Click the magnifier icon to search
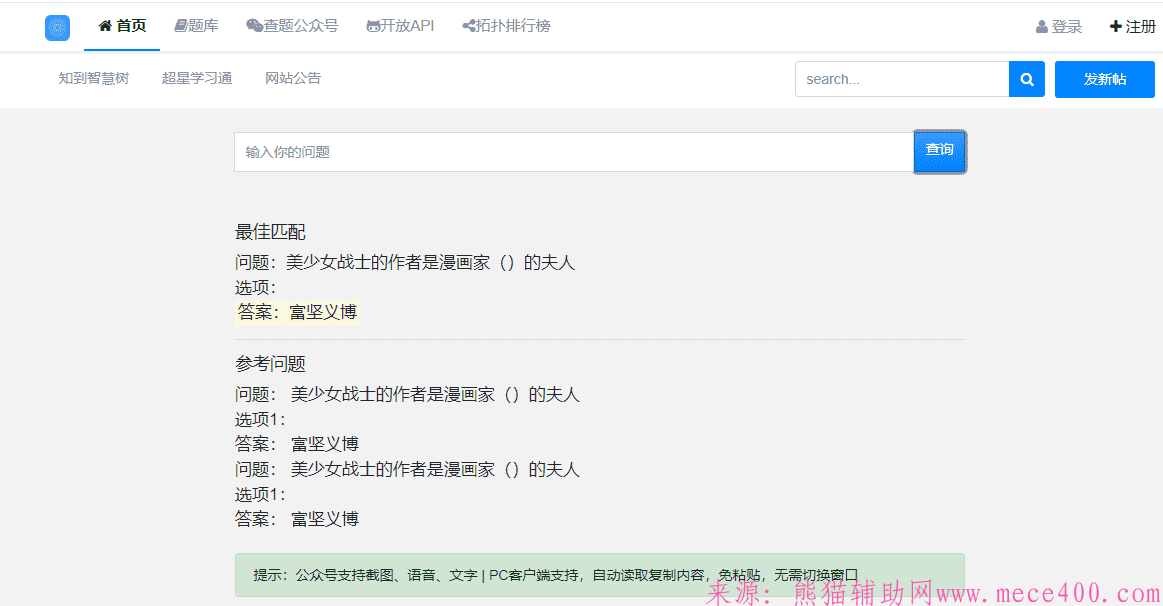Image resolution: width=1163 pixels, height=606 pixels. pyautogui.click(x=1026, y=79)
